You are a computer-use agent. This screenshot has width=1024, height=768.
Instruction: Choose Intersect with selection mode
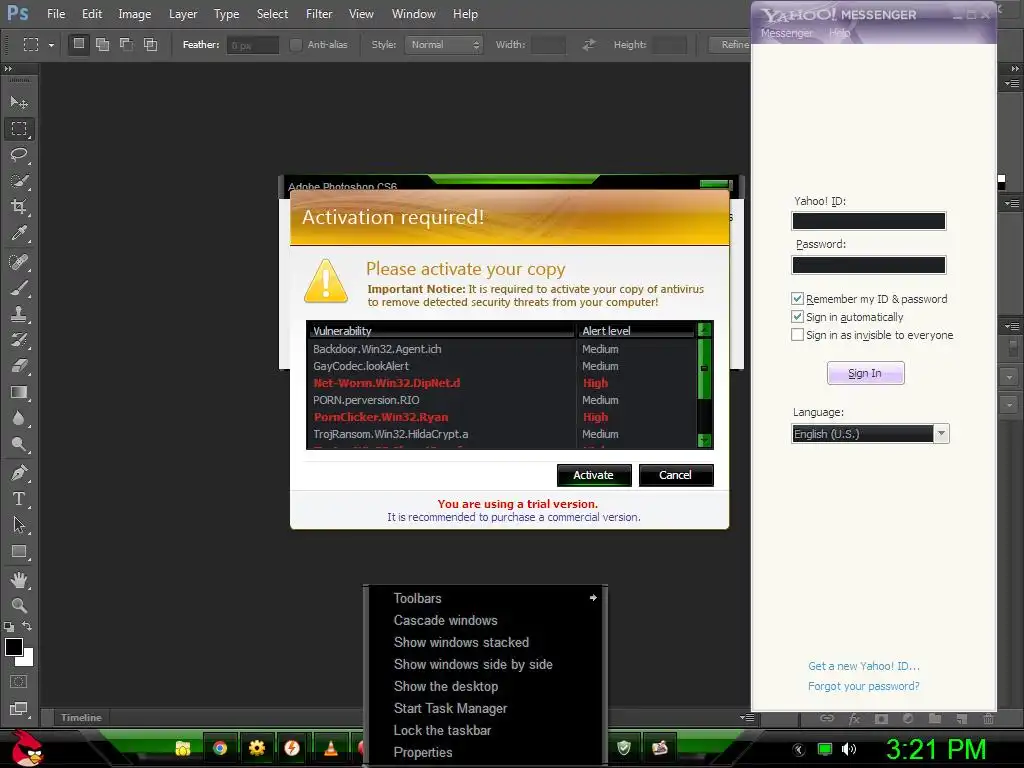click(150, 44)
